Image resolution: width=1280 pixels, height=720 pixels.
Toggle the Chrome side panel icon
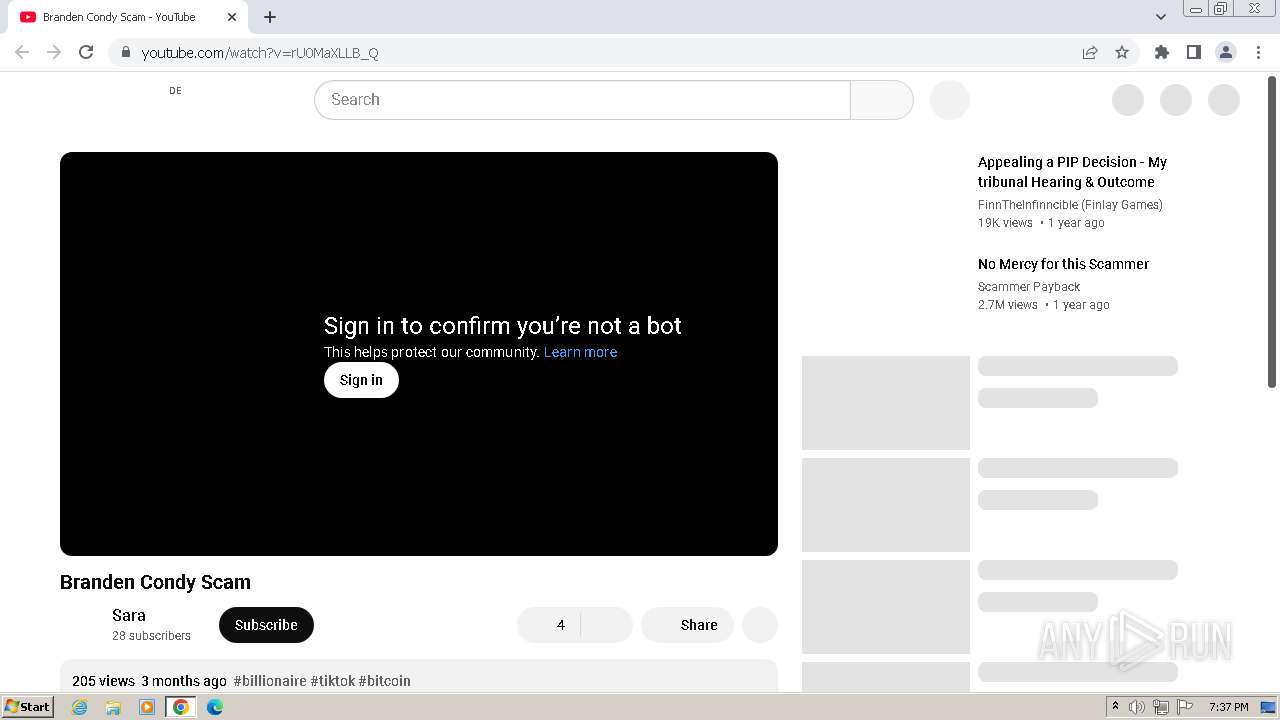tap(1193, 52)
